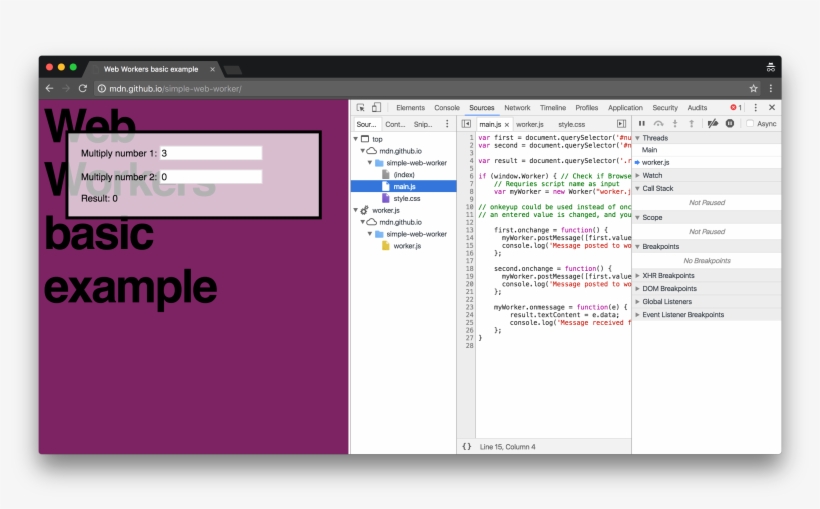Collapse the Threads section
Image resolution: width=820 pixels, height=509 pixels.
tap(655, 138)
